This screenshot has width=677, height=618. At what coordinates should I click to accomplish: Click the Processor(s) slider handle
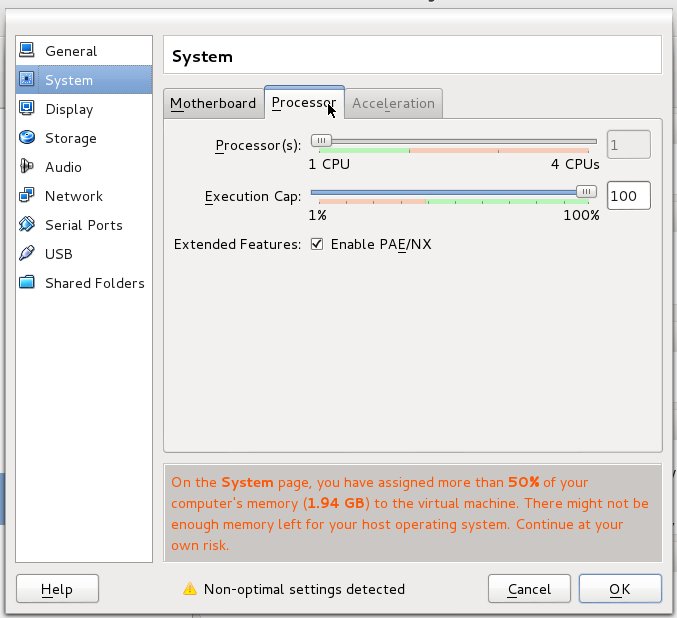tap(321, 141)
